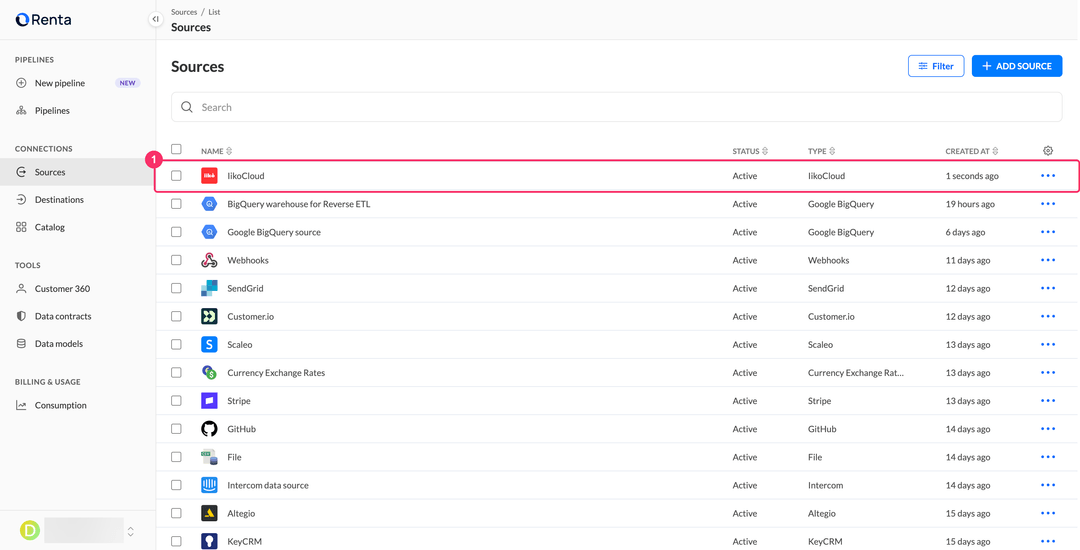Check the BigQuery warehouse for Reverse ETL checkbox
This screenshot has height=550, width=1080.
176,204
